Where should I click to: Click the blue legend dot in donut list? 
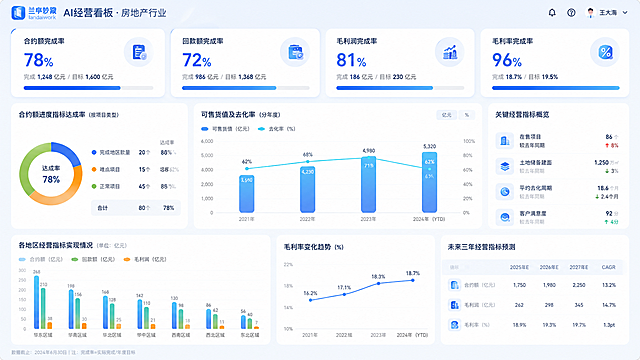click(x=94, y=152)
